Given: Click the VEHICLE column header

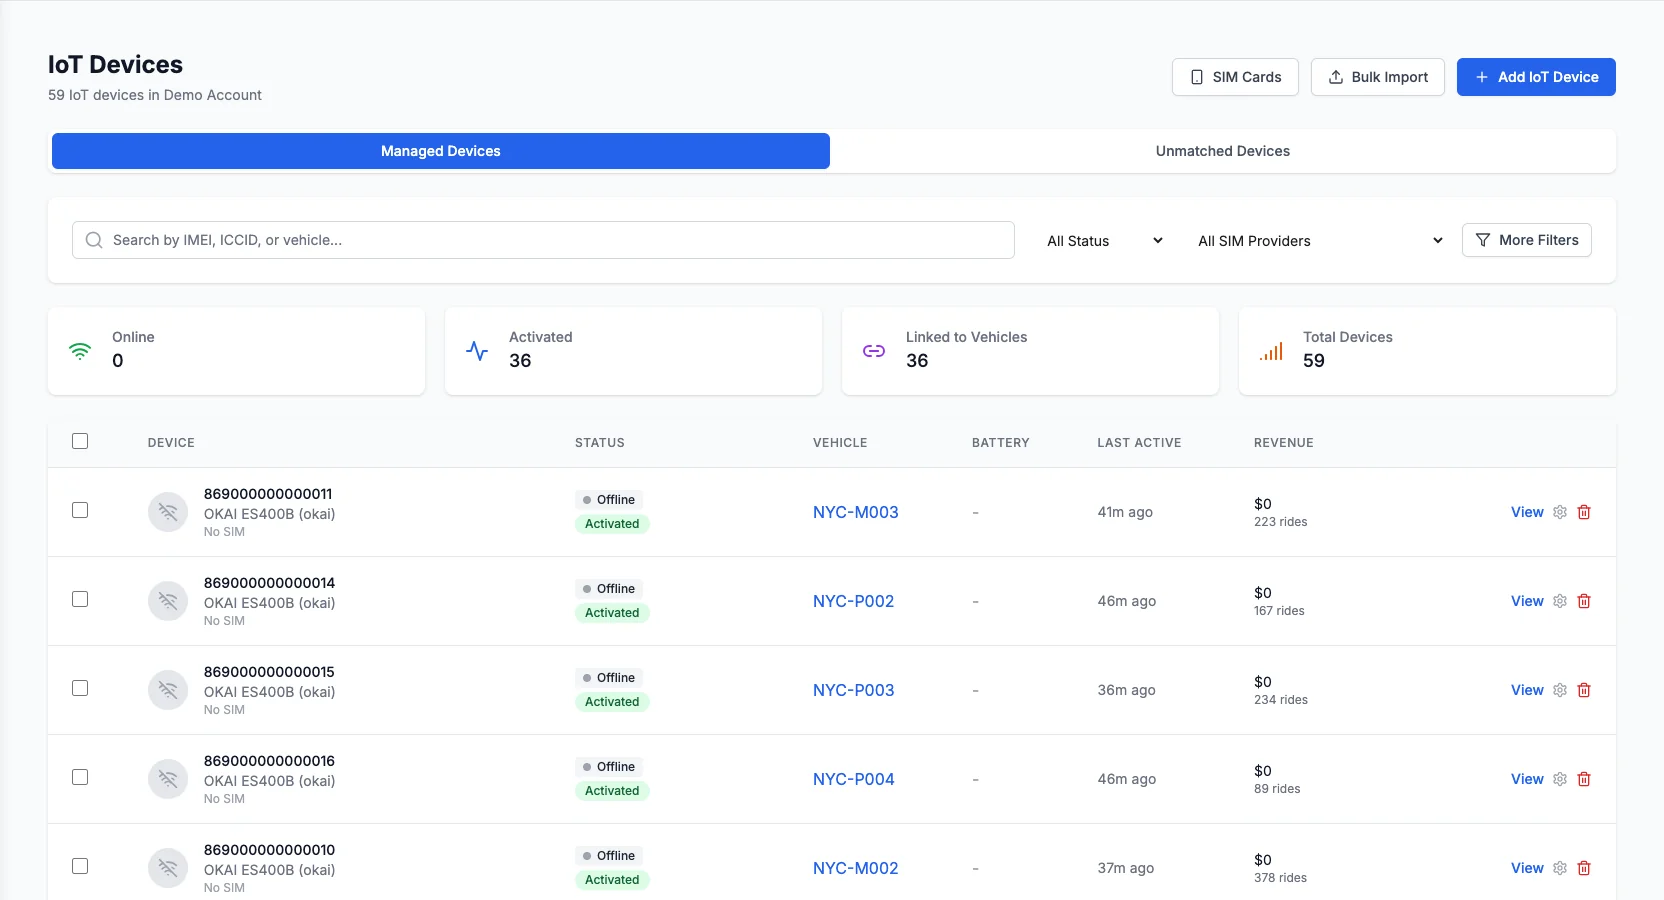Looking at the screenshot, I should coord(840,443).
